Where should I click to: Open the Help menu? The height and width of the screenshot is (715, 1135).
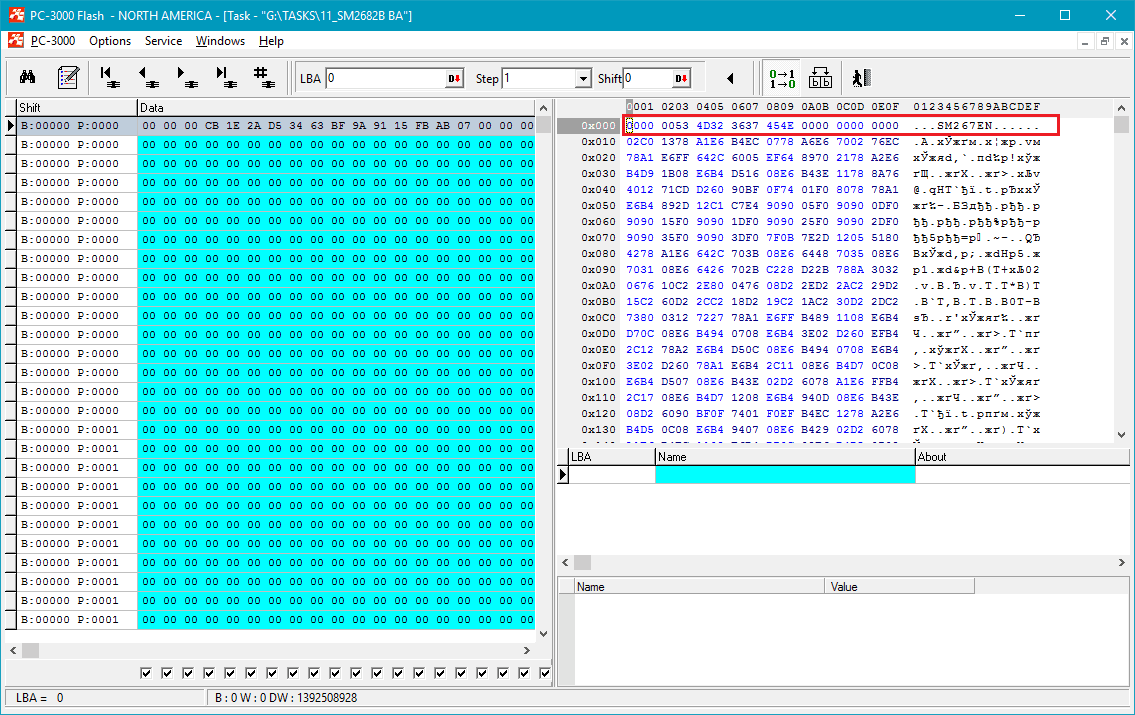point(271,41)
